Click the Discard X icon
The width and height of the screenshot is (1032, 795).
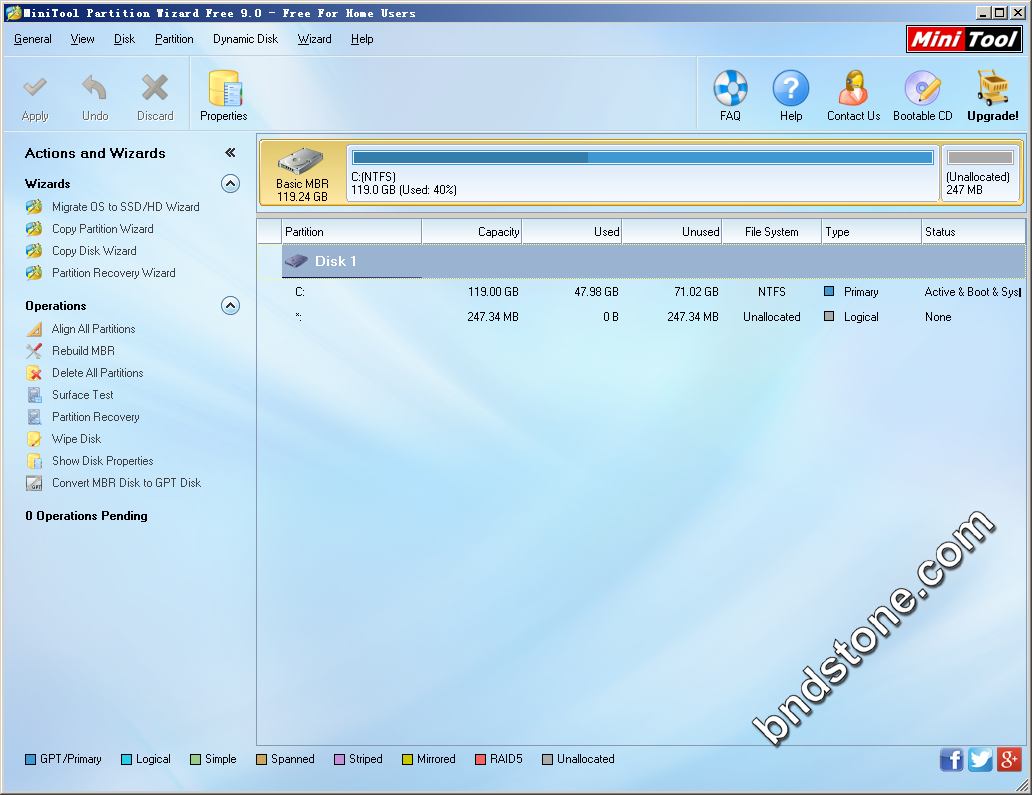[155, 87]
